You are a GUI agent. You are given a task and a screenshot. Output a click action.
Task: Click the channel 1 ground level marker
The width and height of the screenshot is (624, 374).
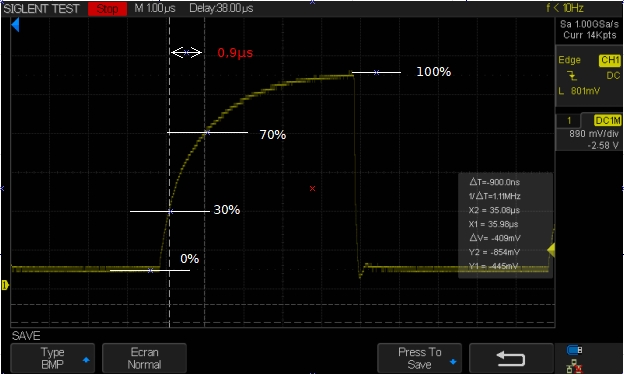[5, 285]
